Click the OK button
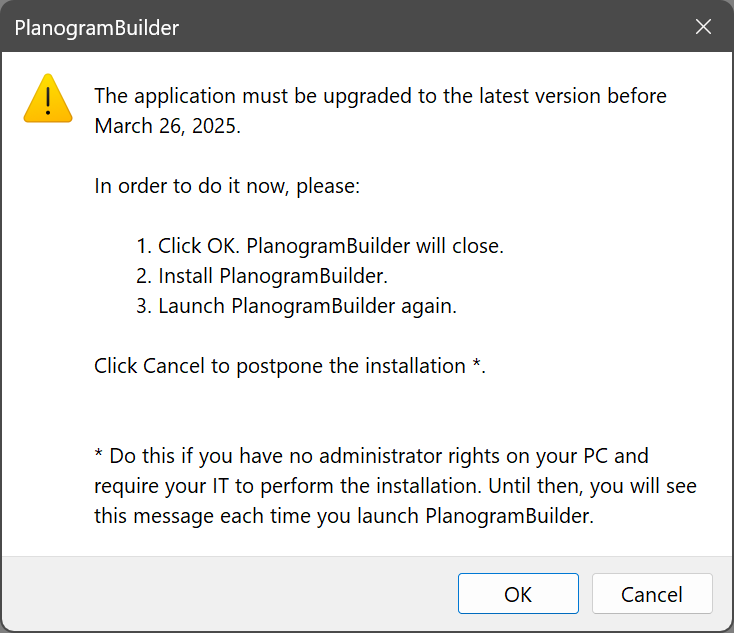Image resolution: width=734 pixels, height=633 pixels. (518, 594)
